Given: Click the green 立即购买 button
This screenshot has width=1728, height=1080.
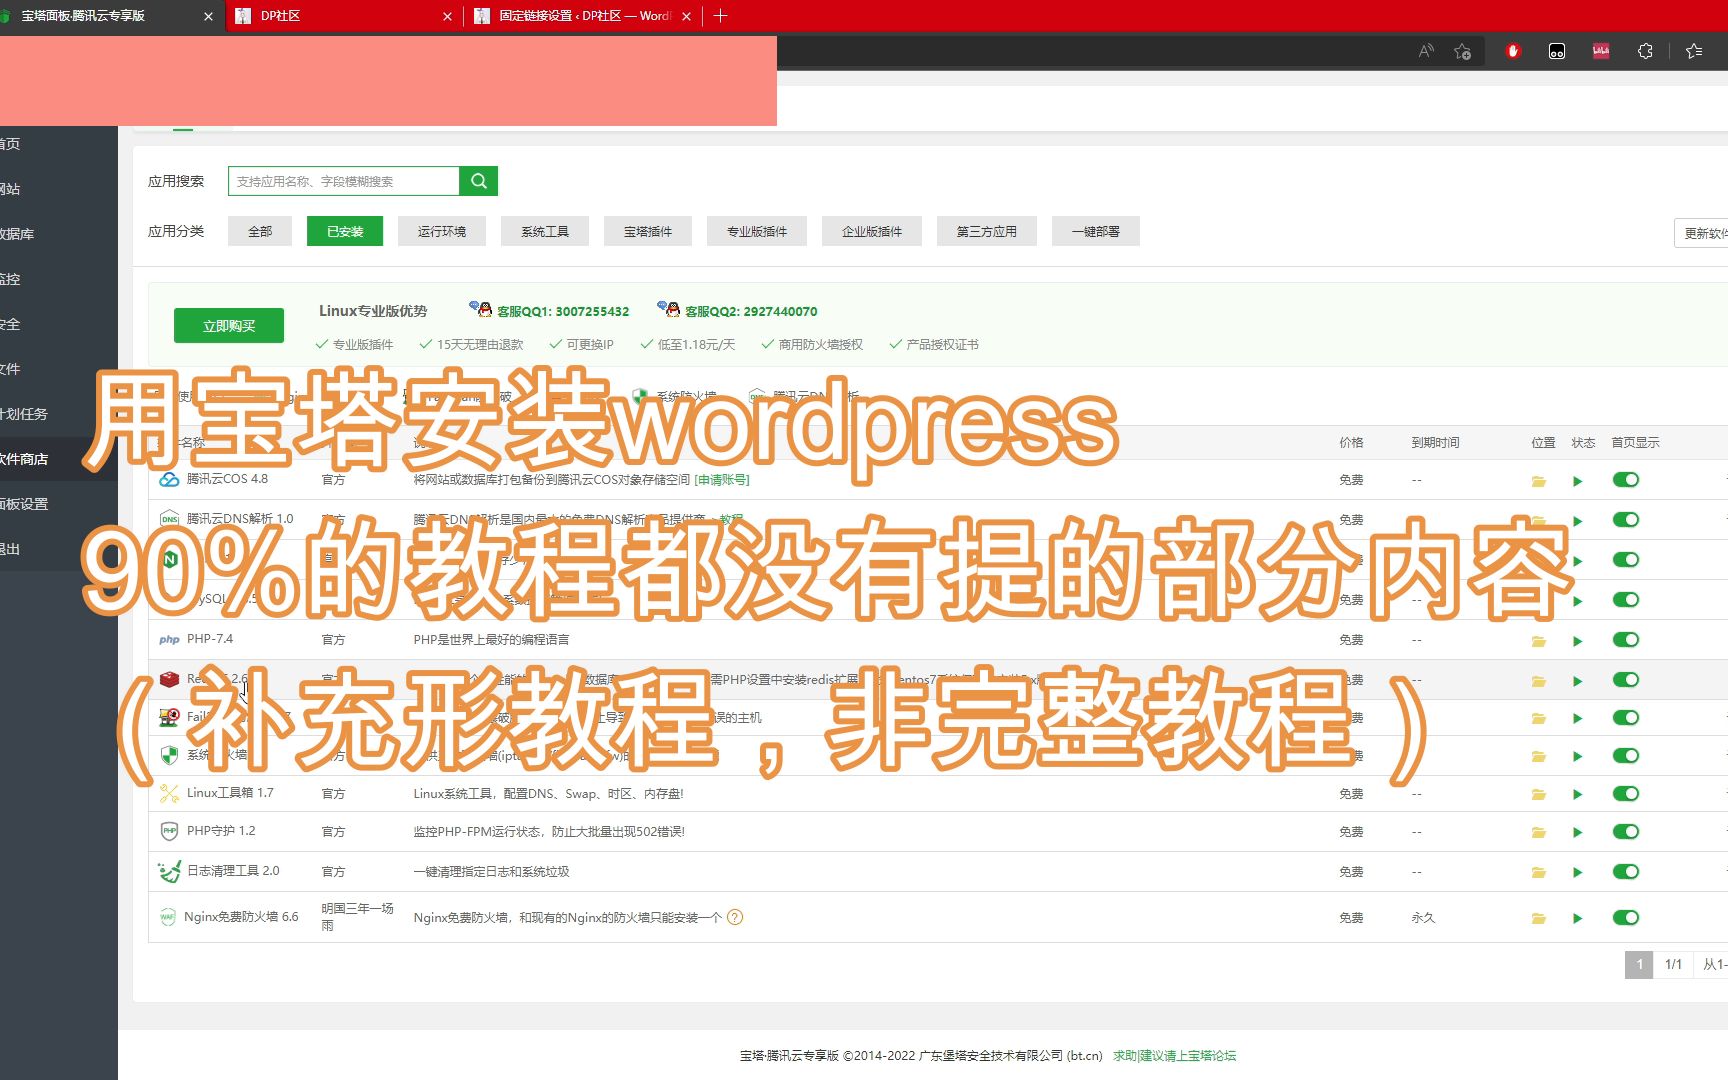Looking at the screenshot, I should (x=229, y=326).
